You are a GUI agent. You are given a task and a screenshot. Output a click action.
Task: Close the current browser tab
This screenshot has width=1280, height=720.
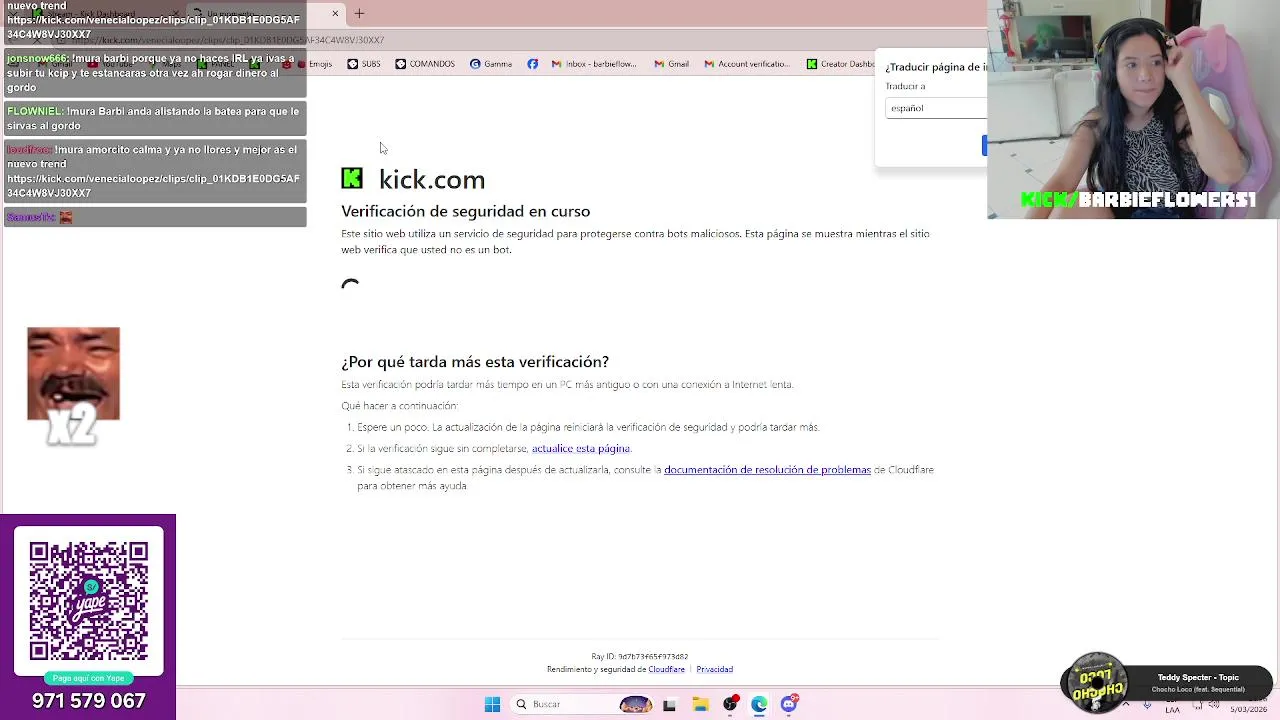pos(335,13)
